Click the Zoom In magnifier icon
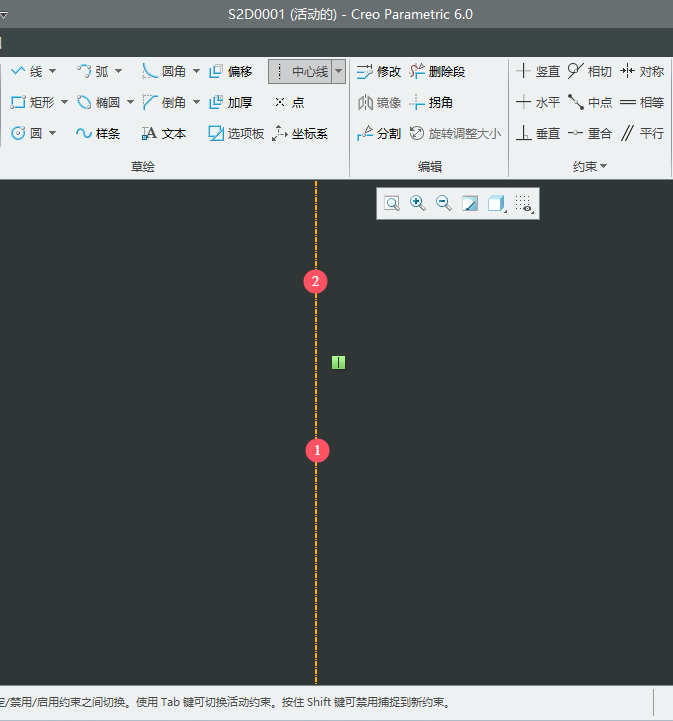The height and width of the screenshot is (721, 673). [418, 203]
